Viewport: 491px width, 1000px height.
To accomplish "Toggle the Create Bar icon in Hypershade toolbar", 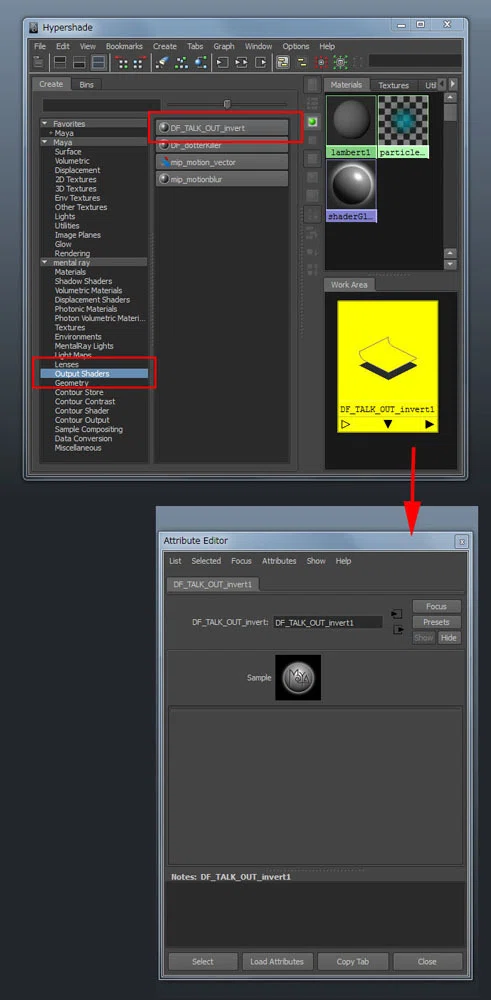I will tap(39, 62).
